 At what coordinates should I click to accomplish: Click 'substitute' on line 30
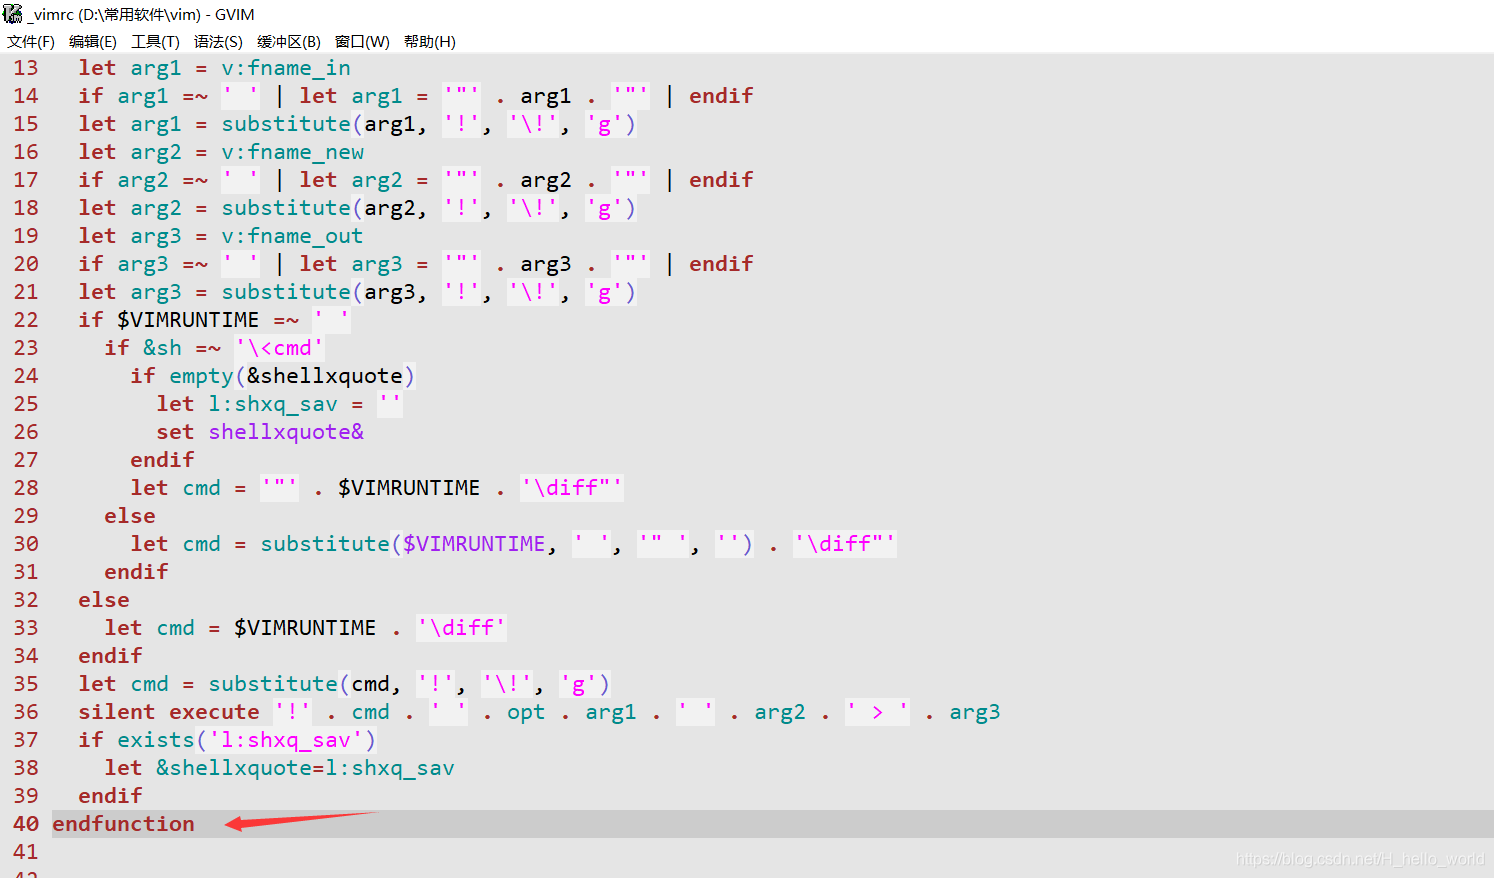325,544
